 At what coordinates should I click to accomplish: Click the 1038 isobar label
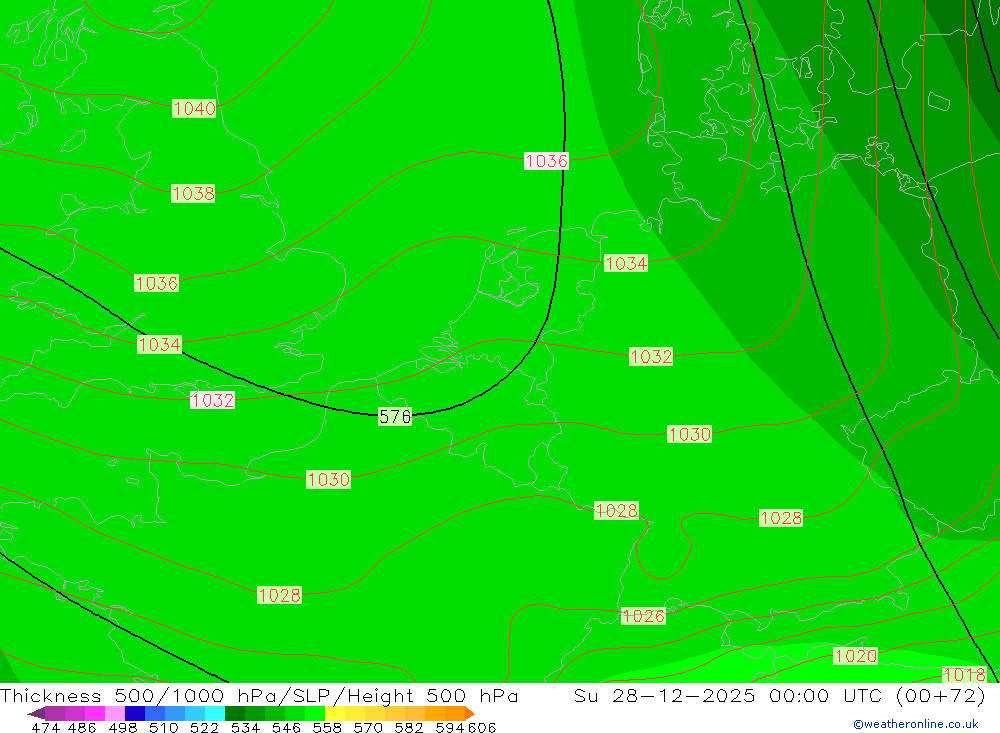(193, 193)
